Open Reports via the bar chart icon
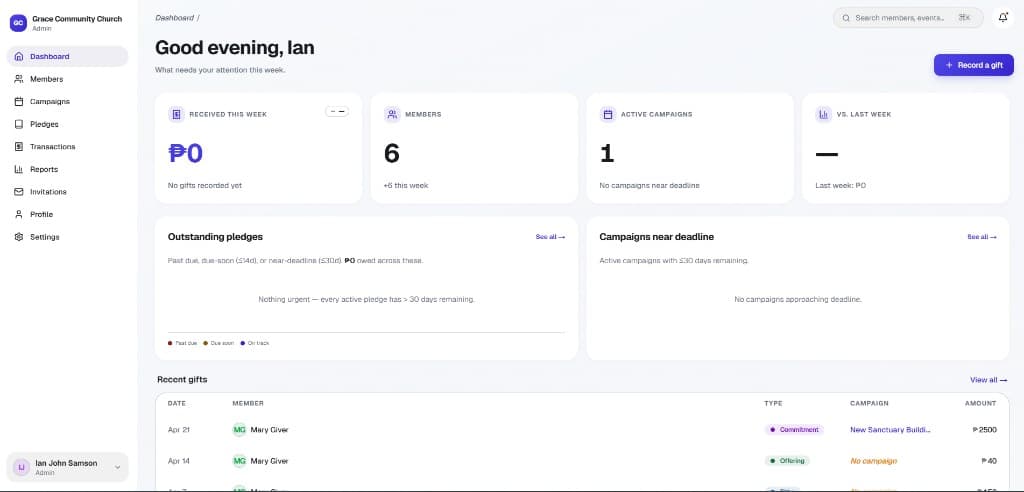Viewport: 1024px width, 492px height. tap(18, 169)
